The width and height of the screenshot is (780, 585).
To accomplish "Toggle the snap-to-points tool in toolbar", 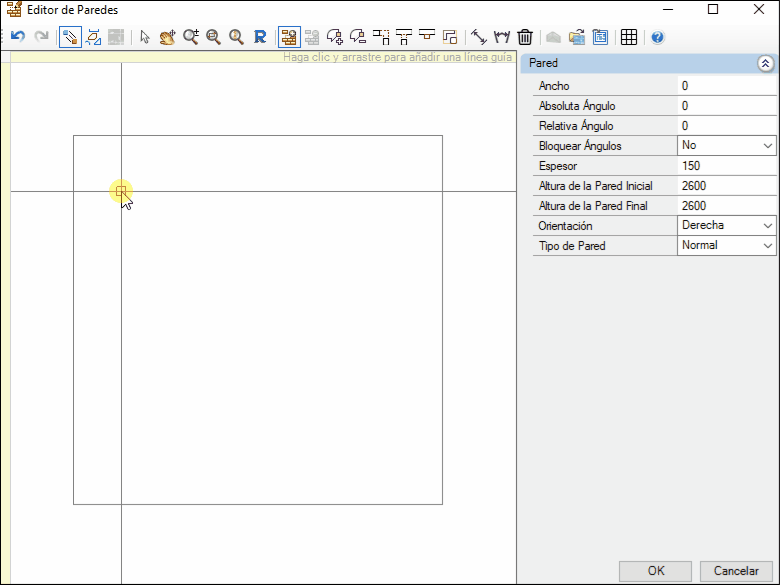I will coord(70,37).
